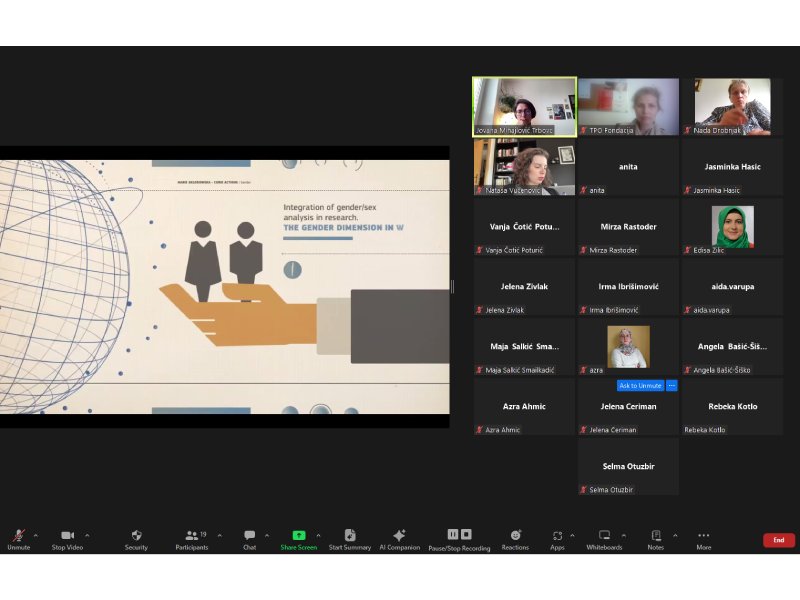Open the Security shield options

136,536
